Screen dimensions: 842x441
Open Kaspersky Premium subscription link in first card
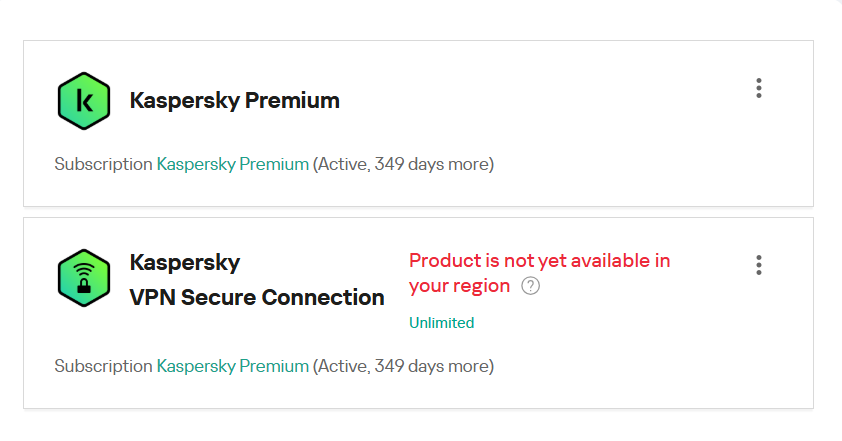point(232,164)
